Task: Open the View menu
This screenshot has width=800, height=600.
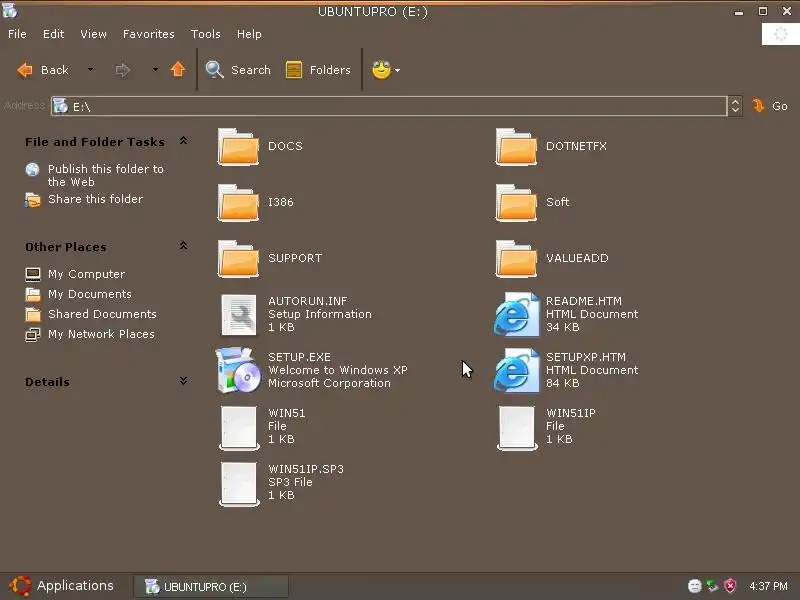Action: pyautogui.click(x=93, y=34)
